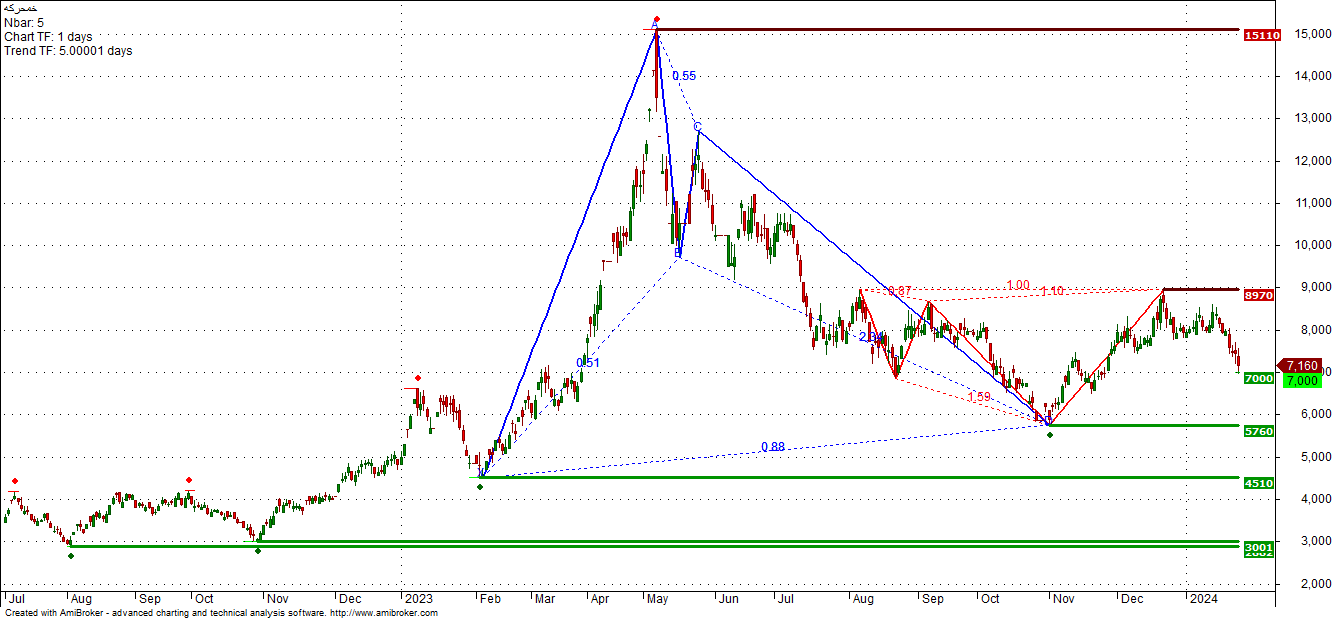
Task: Open the amibroker.com URL in footer
Action: pos(383,613)
